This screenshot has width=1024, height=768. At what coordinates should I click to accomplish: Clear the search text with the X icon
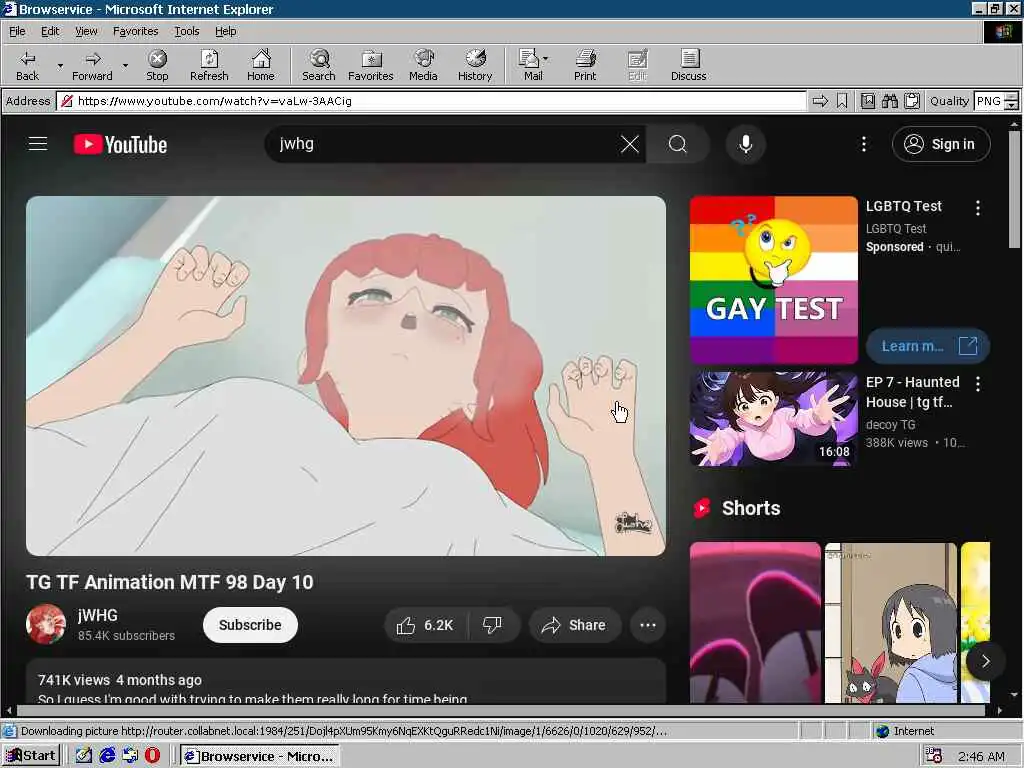pyautogui.click(x=630, y=144)
